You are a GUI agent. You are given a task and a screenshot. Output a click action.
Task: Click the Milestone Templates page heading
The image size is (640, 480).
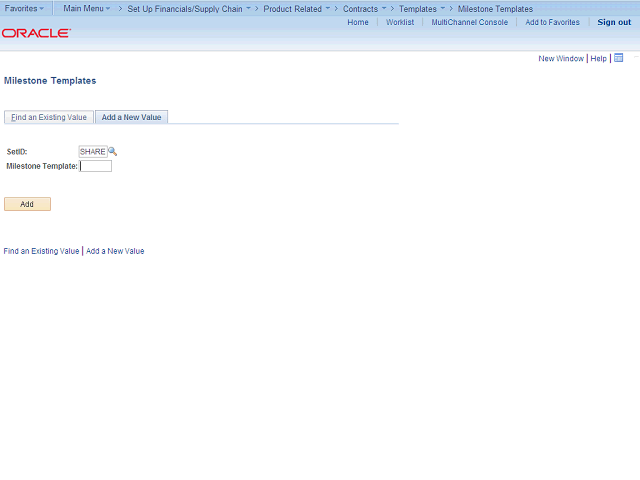[x=50, y=81]
